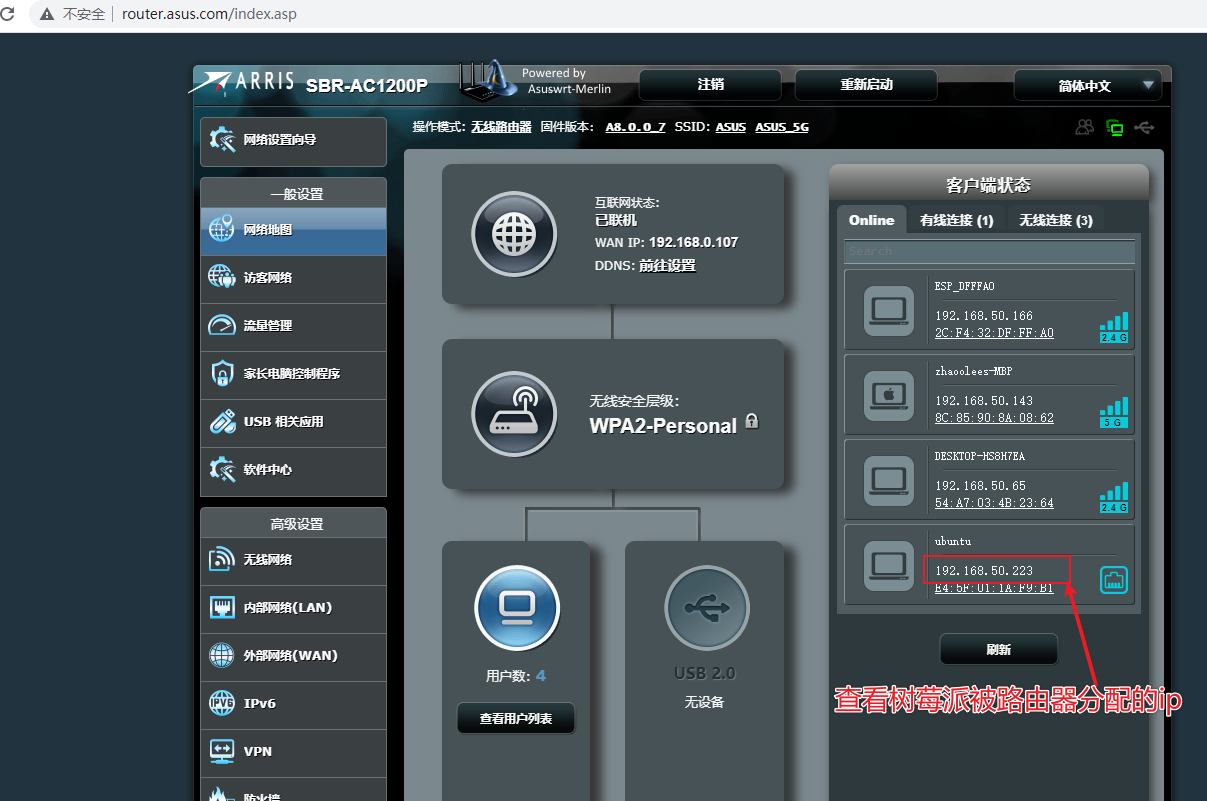Click the insecure-site warning triangle icon

click(x=46, y=14)
